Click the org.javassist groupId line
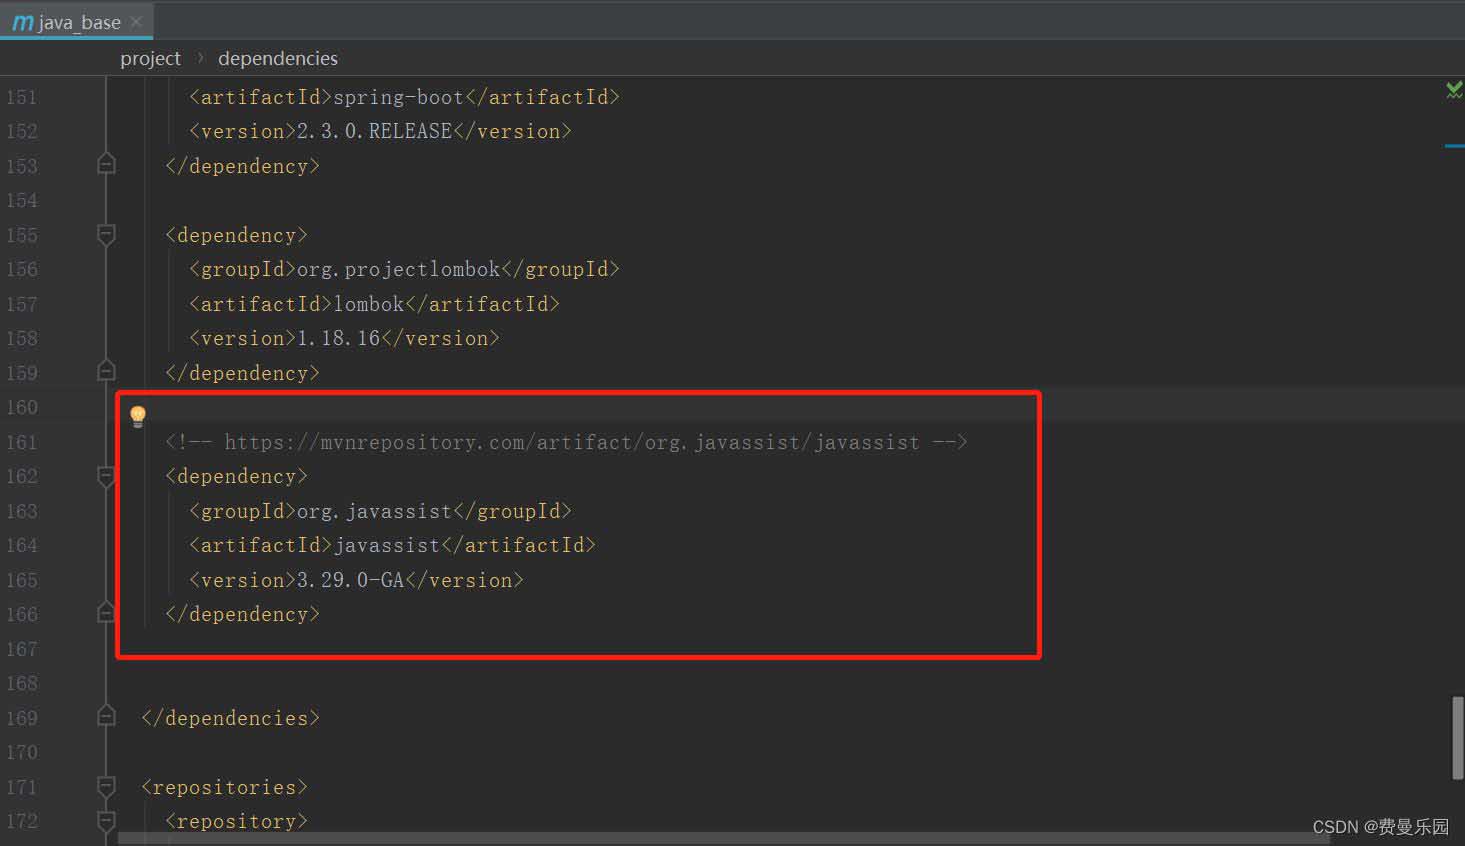1465x846 pixels. pos(380,511)
